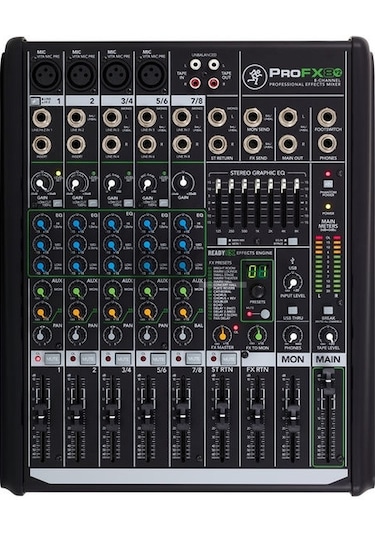This screenshot has width=375, height=535.
Task: Select the channel 3/4 XLR mic input
Action: (116, 75)
